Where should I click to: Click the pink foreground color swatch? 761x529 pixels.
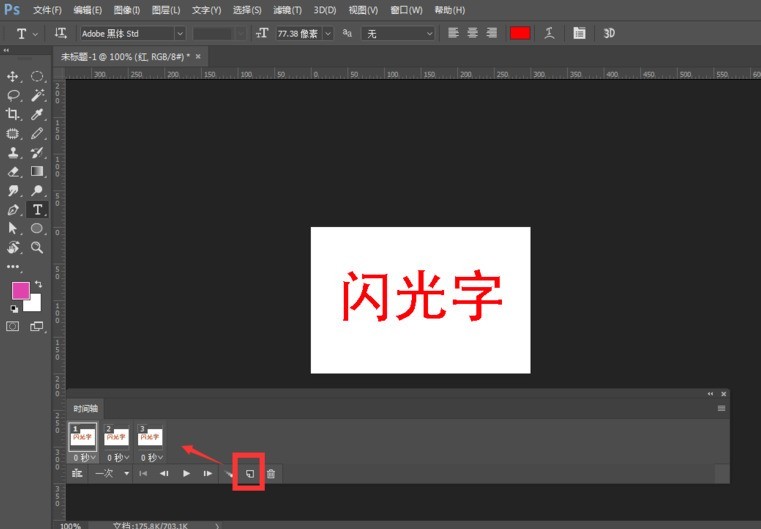click(19, 290)
